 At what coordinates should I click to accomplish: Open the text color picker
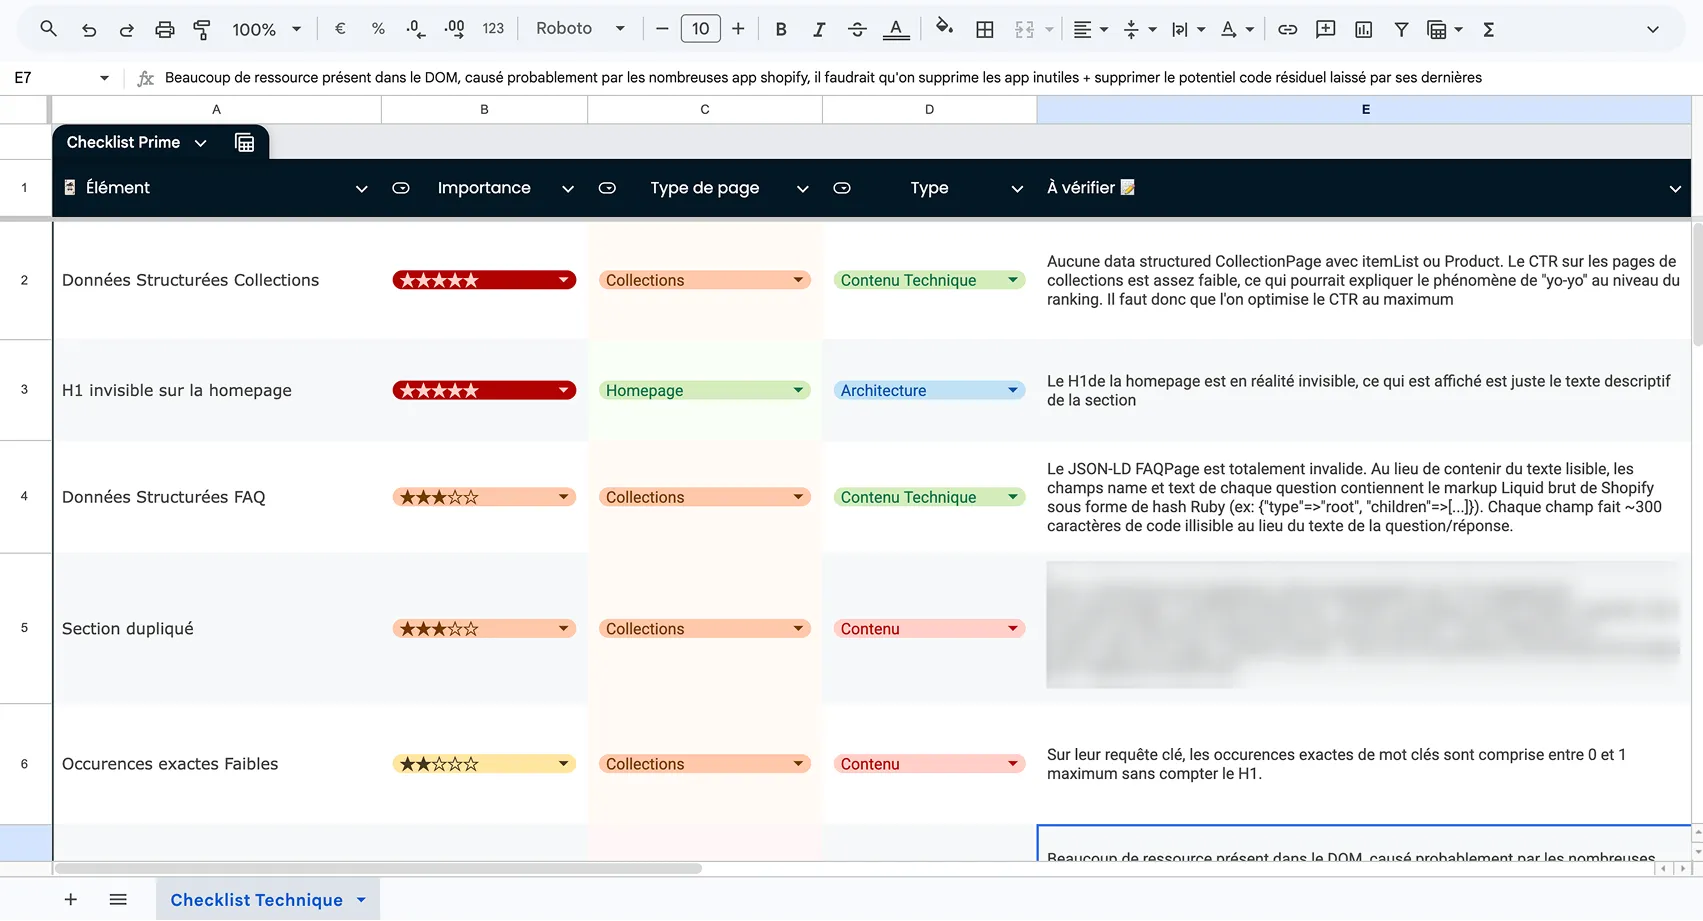point(896,29)
